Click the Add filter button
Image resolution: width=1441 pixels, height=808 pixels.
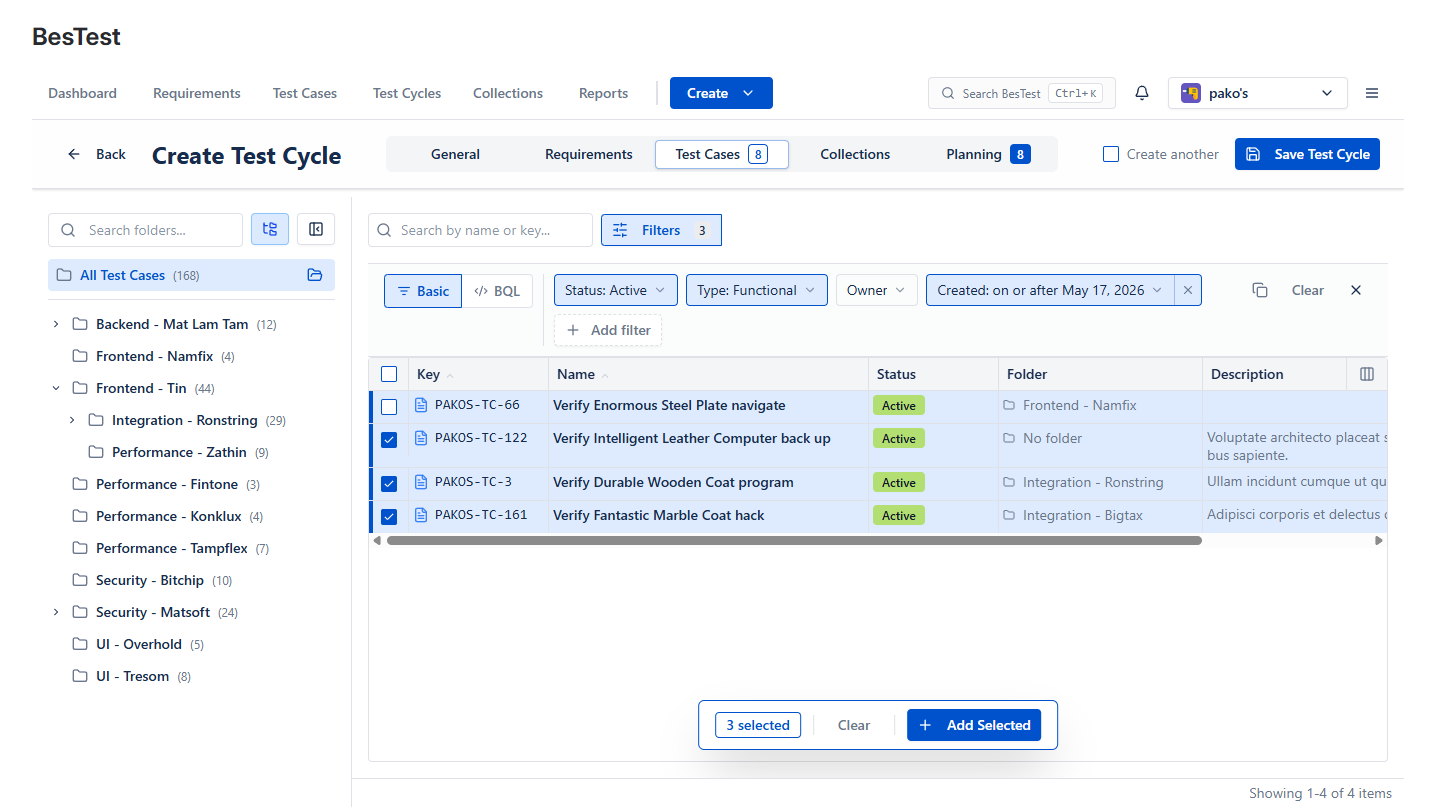click(608, 330)
